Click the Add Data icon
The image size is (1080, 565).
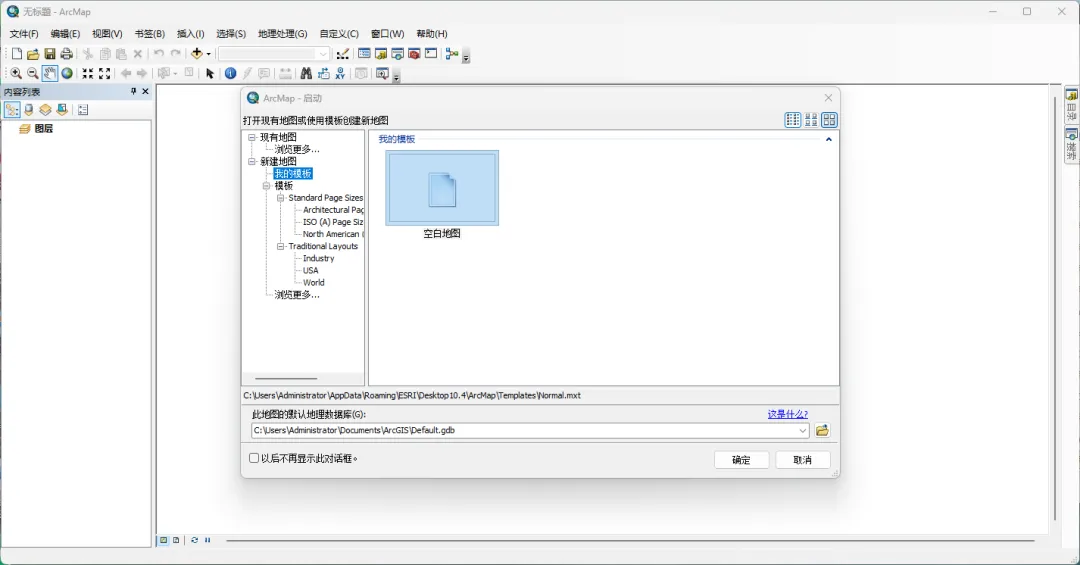(196, 54)
